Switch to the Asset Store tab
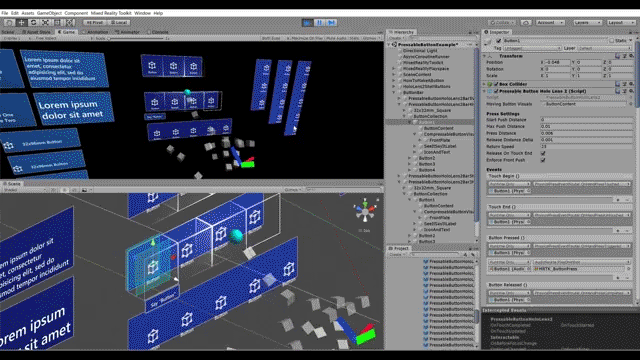This screenshot has width=640, height=360. 37,32
